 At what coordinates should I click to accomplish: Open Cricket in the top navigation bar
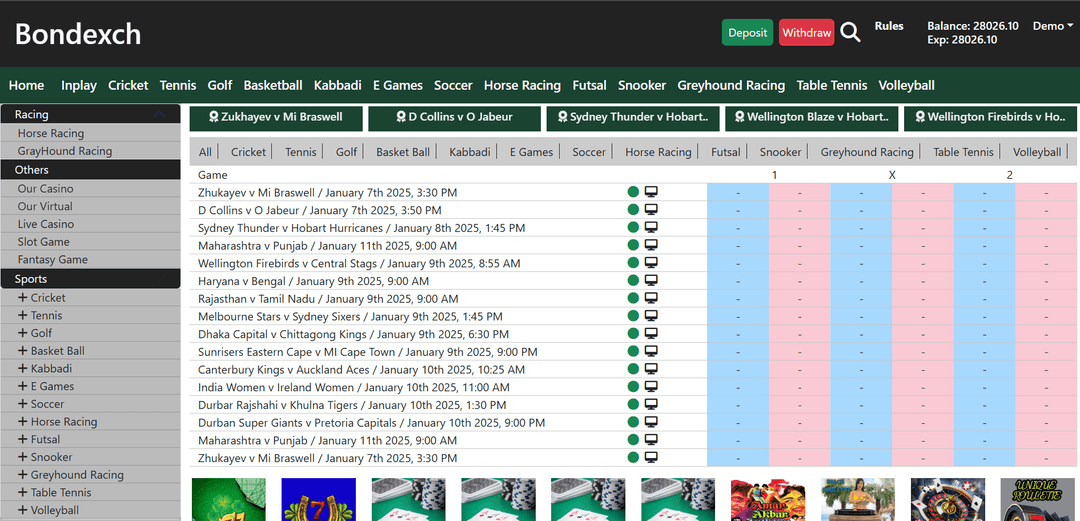click(128, 85)
